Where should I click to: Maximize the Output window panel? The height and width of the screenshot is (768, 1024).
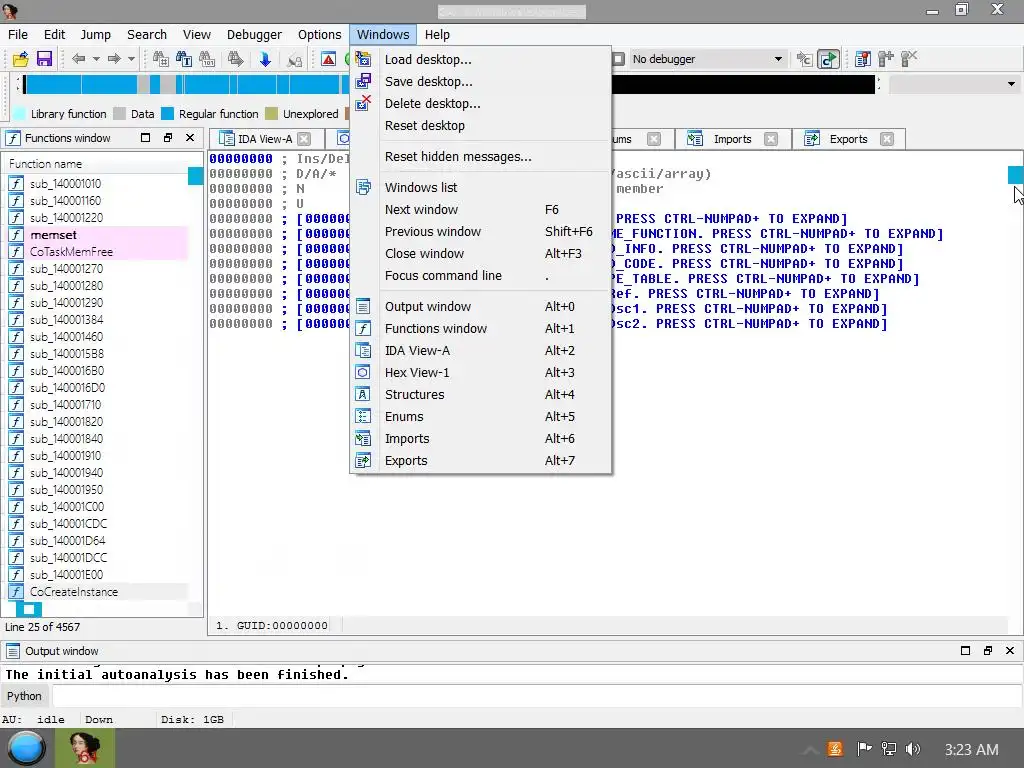pyautogui.click(x=965, y=650)
